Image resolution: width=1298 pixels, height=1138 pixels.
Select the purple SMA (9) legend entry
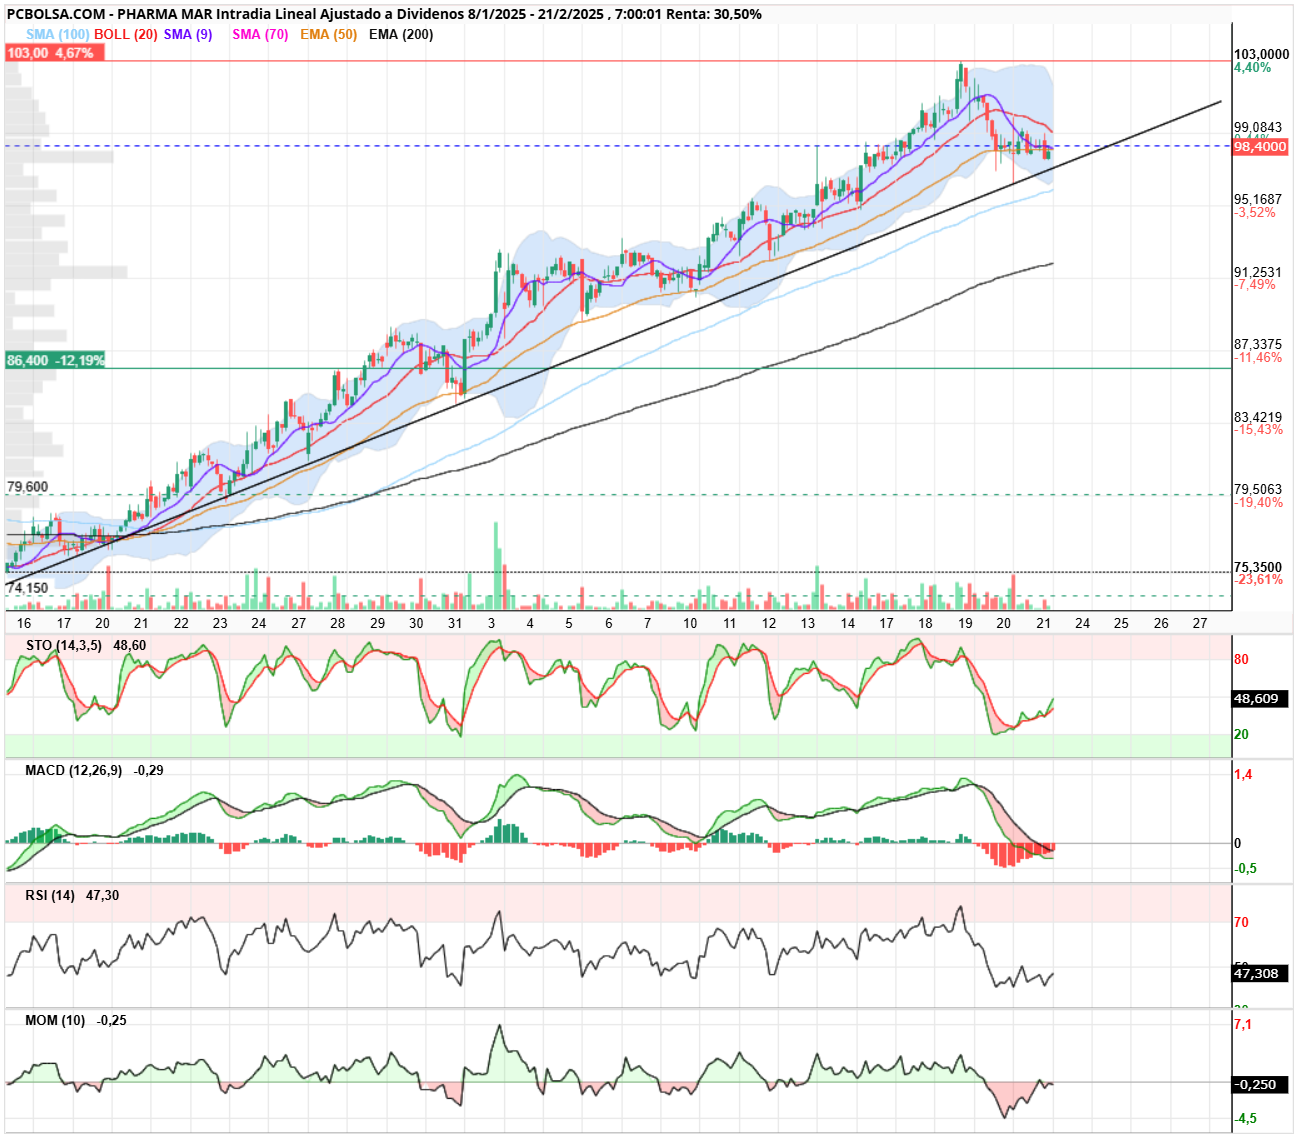point(188,34)
